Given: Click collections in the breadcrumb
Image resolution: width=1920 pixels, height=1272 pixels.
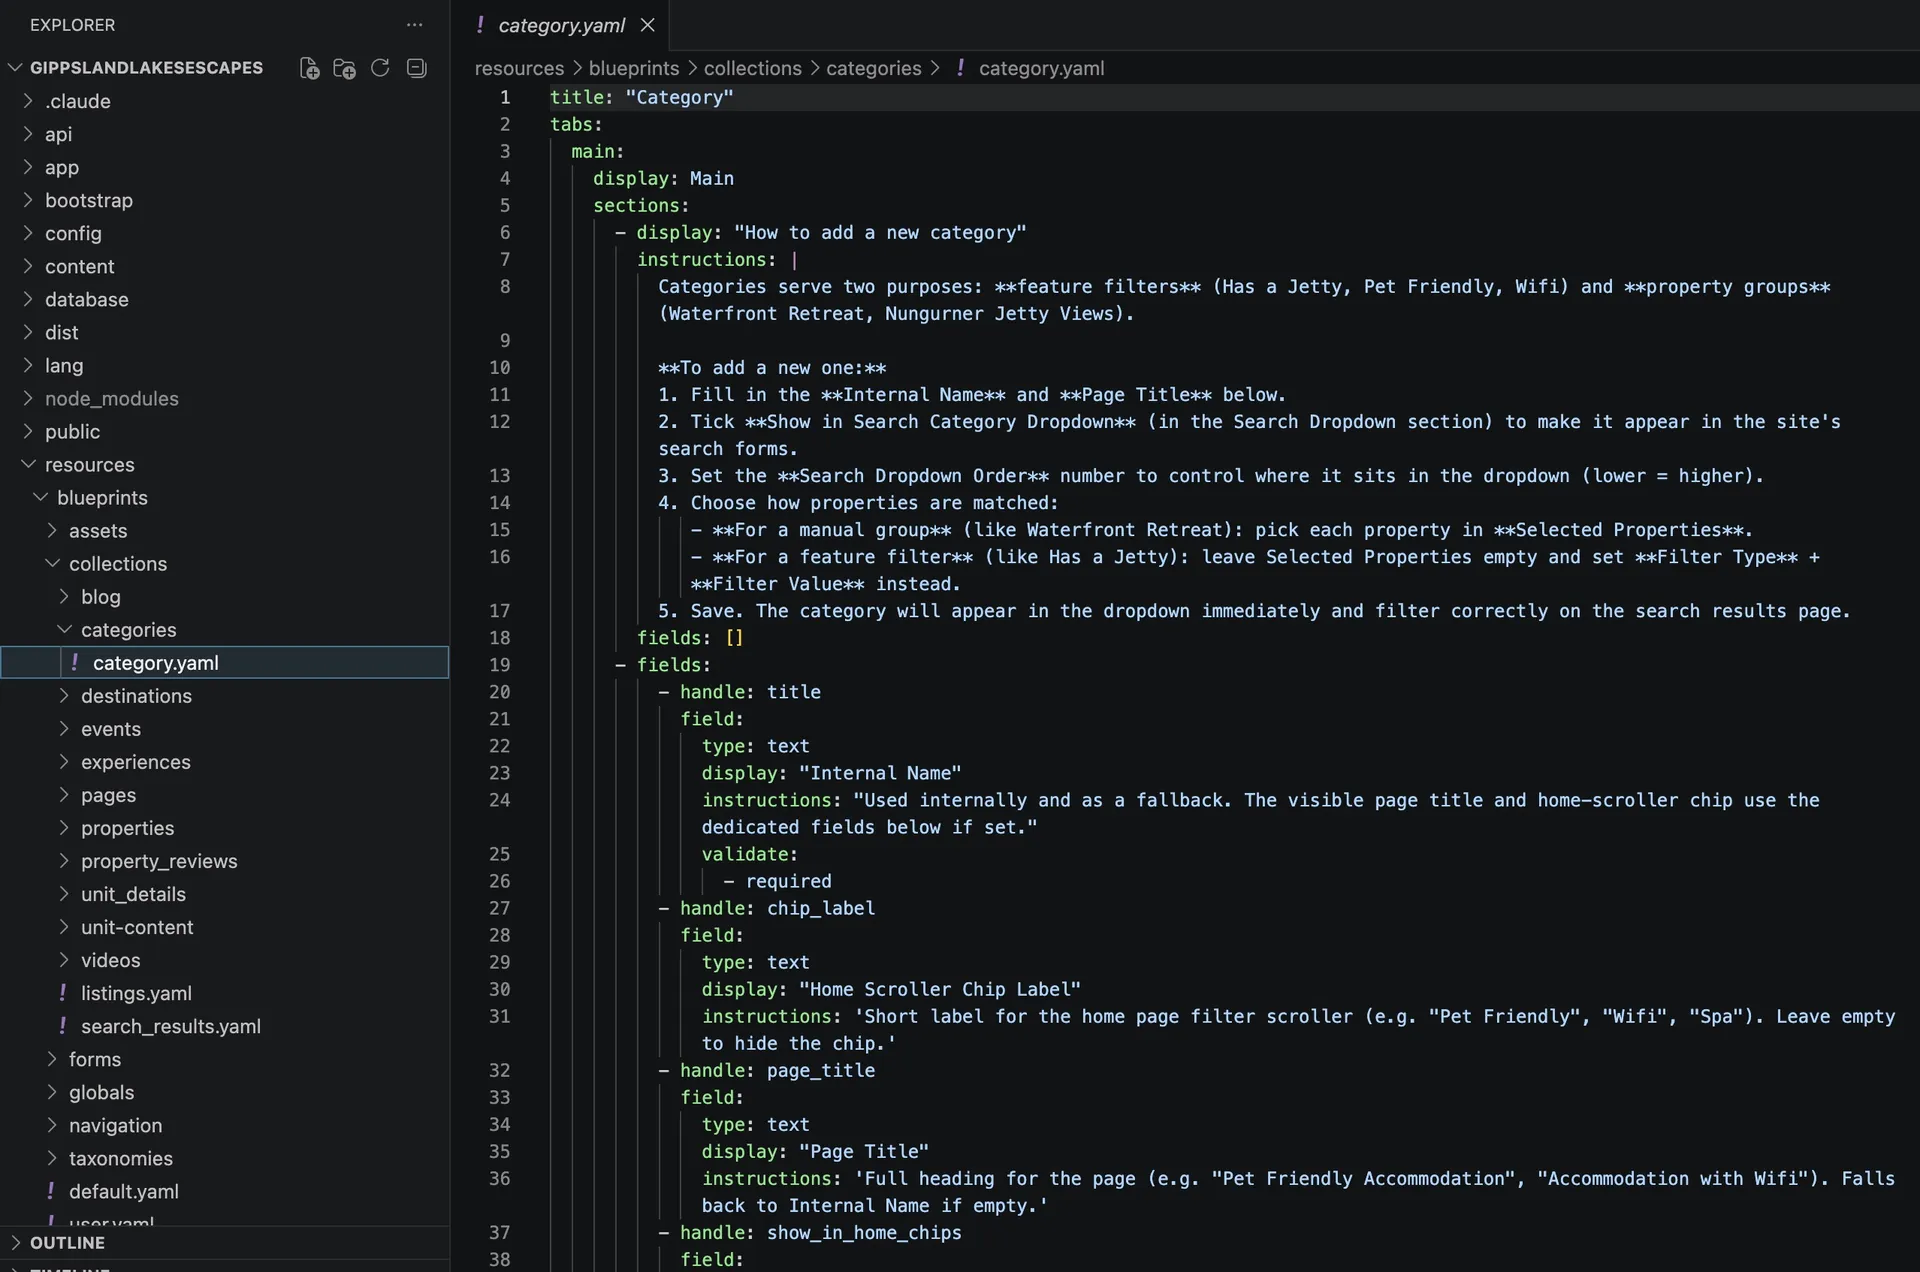Looking at the screenshot, I should click(752, 68).
